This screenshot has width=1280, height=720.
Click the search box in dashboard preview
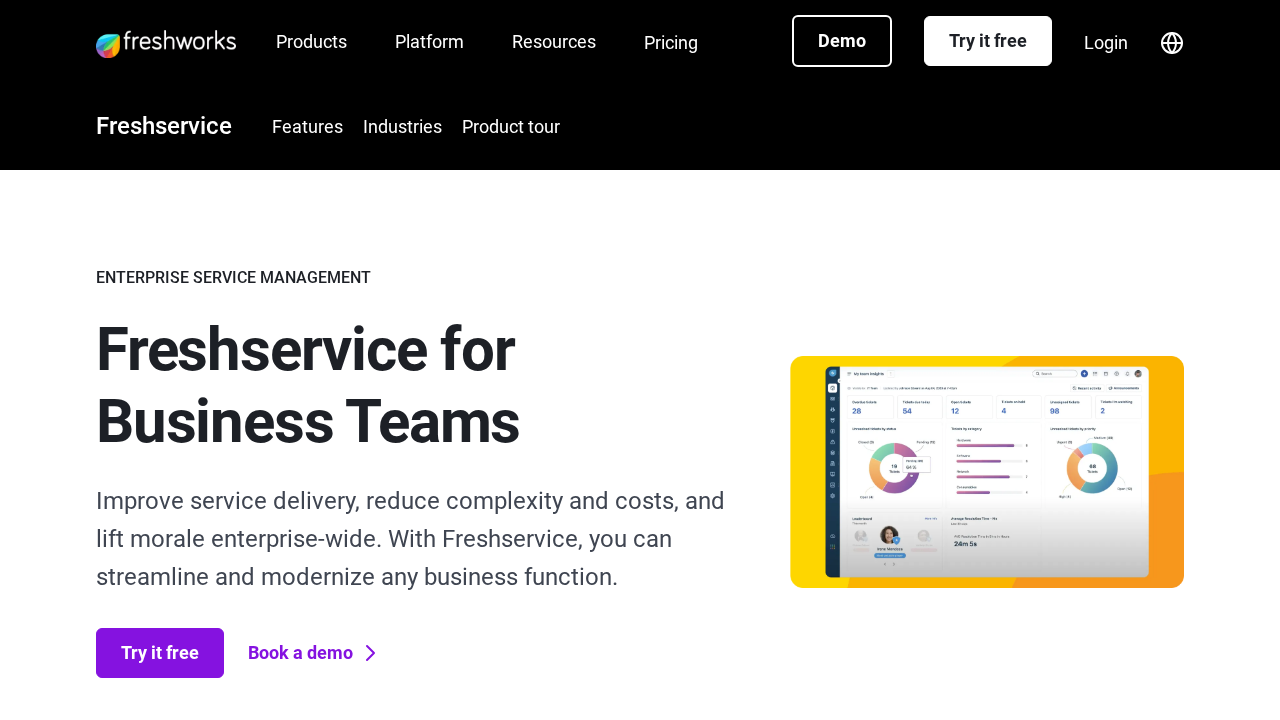pos(1054,374)
